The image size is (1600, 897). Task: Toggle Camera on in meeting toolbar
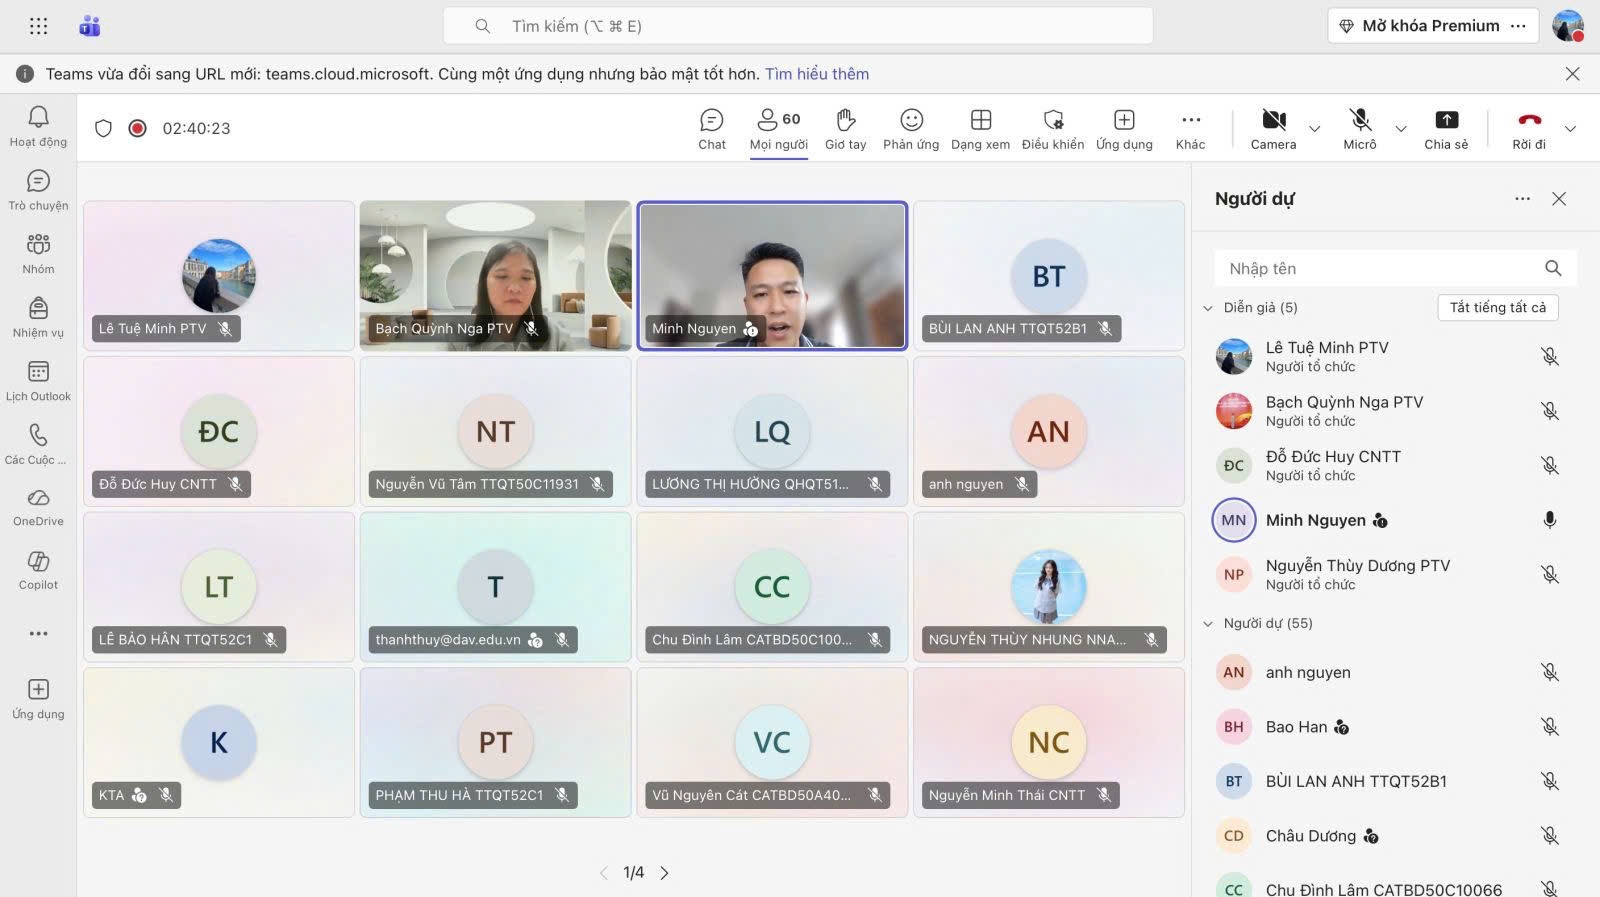tap(1273, 129)
